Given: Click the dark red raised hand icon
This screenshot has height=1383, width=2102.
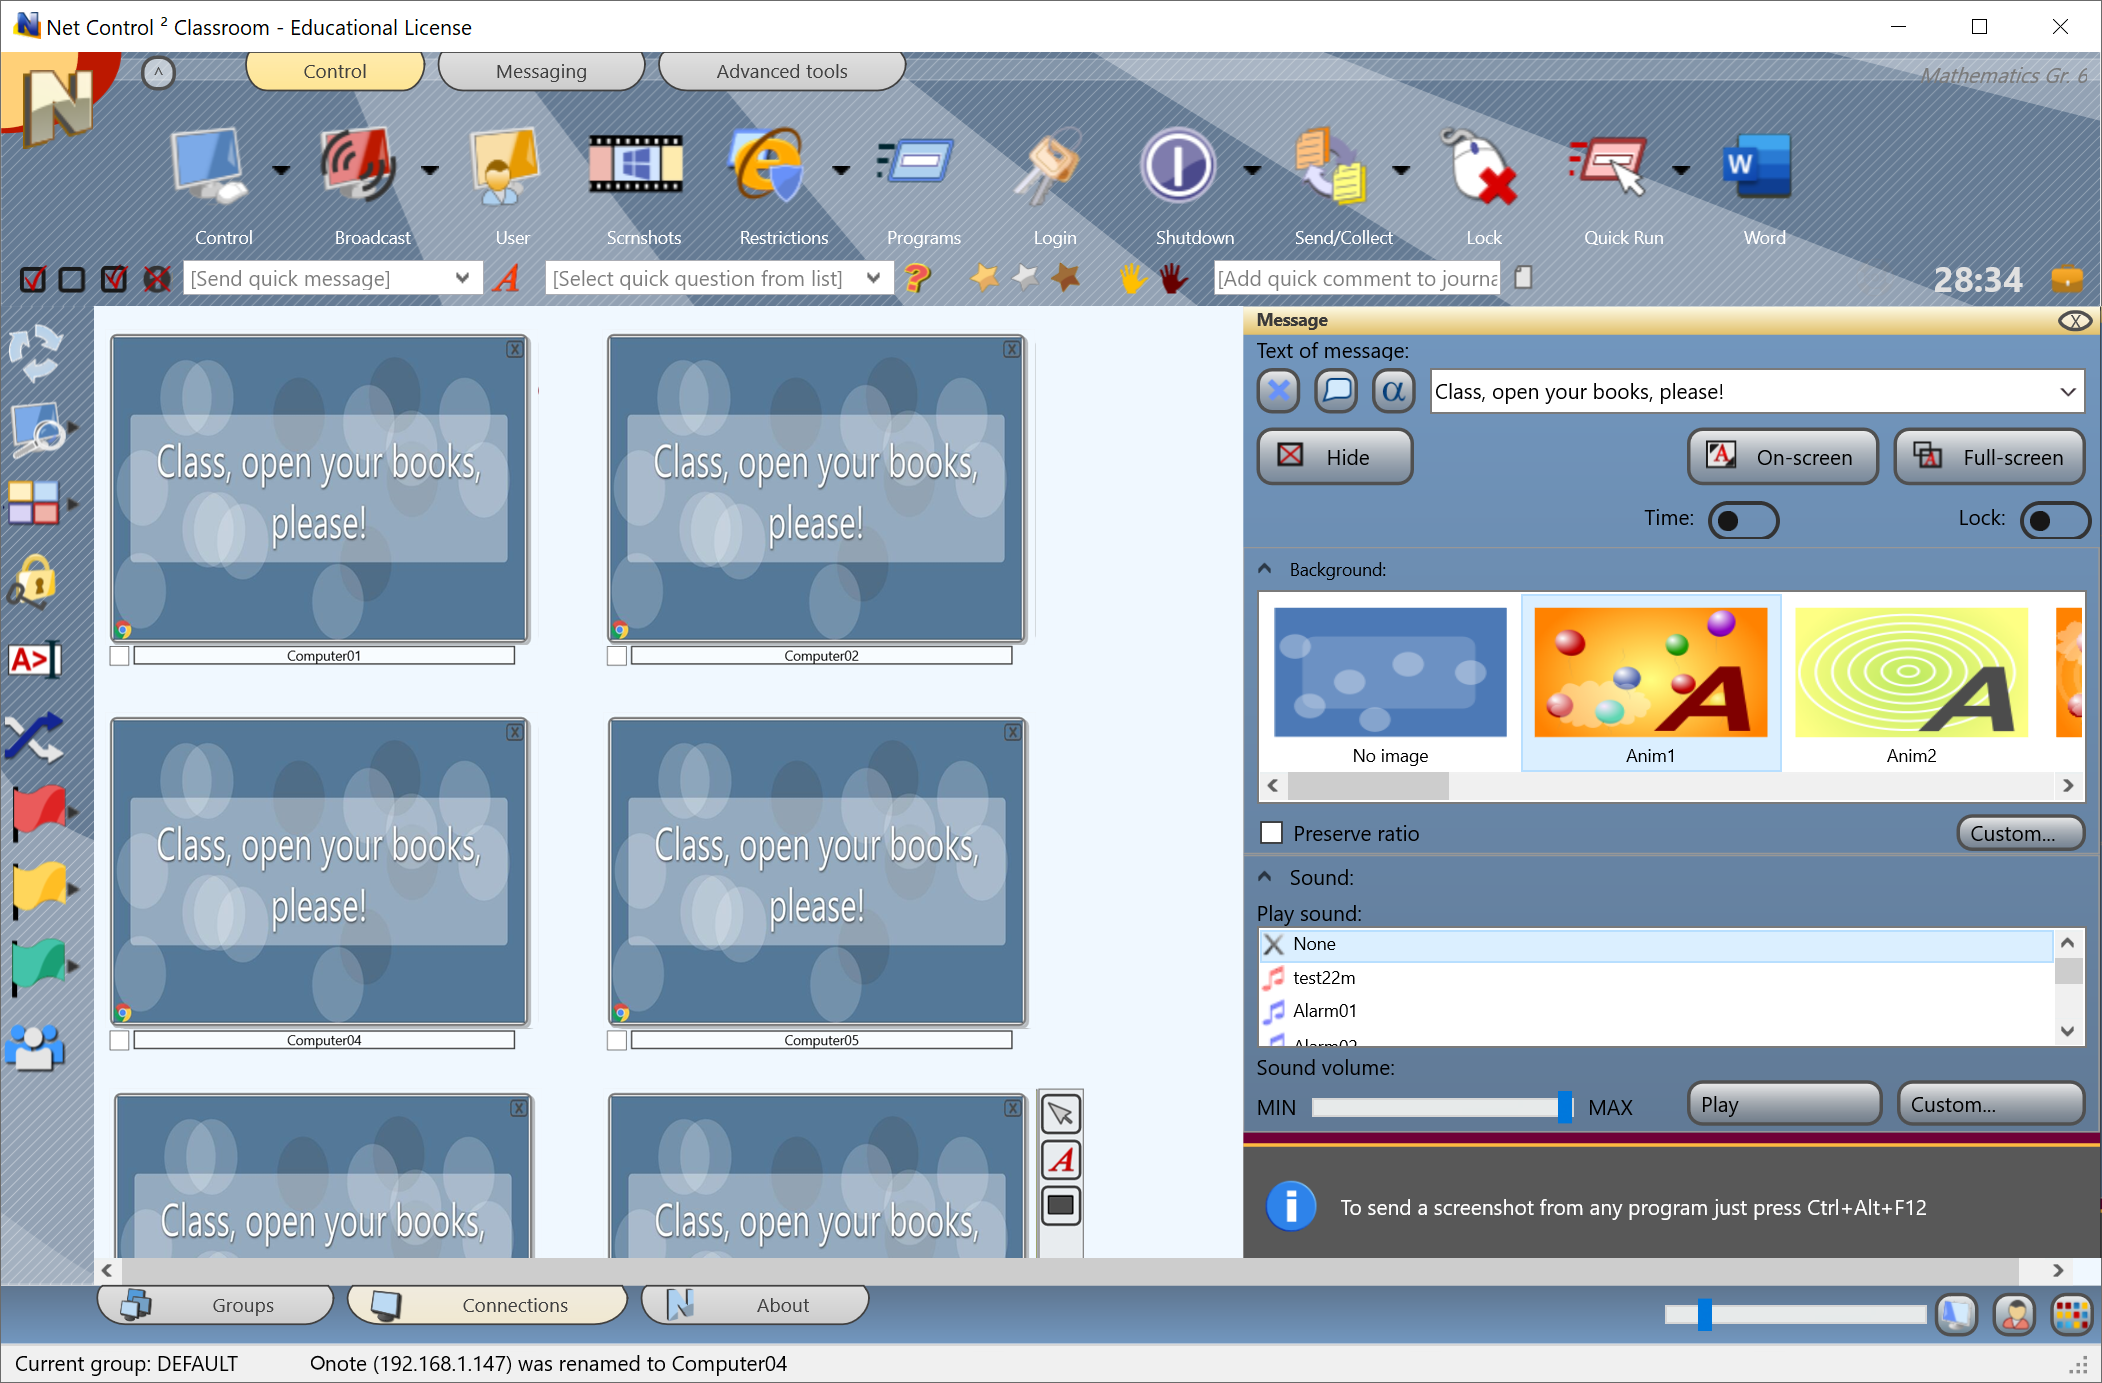Looking at the screenshot, I should click(1173, 278).
